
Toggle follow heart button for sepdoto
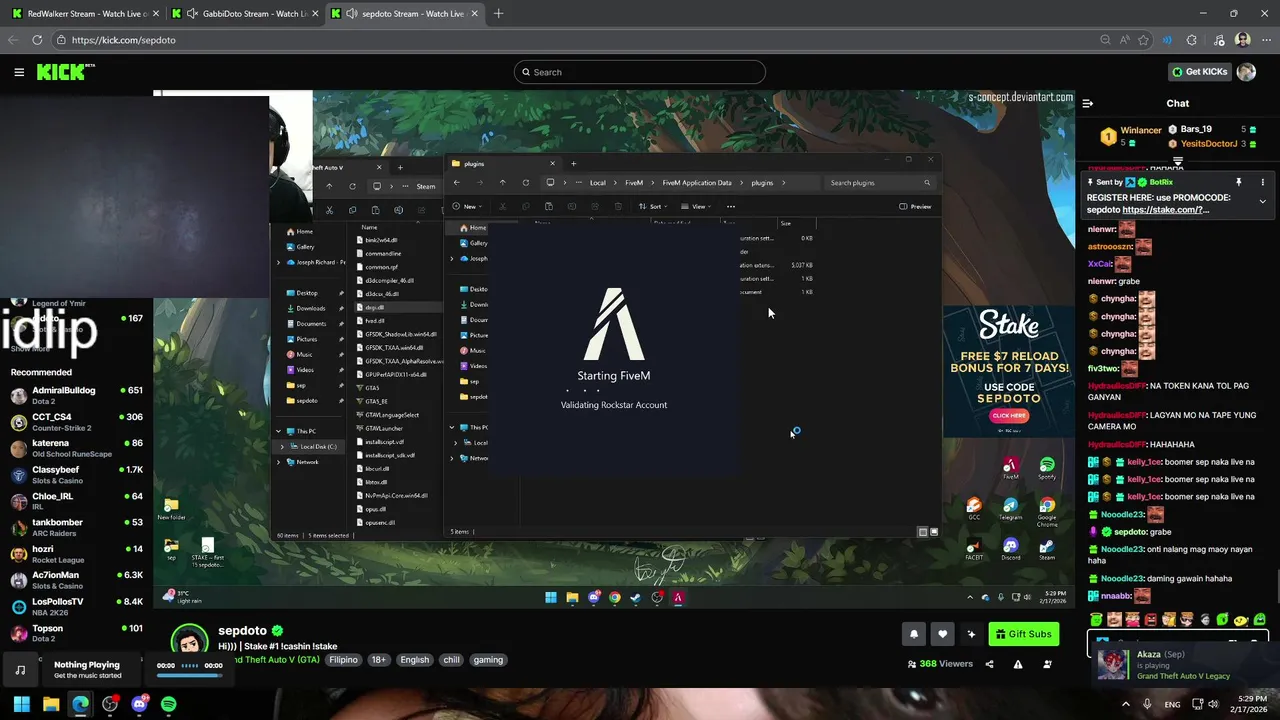(x=942, y=634)
